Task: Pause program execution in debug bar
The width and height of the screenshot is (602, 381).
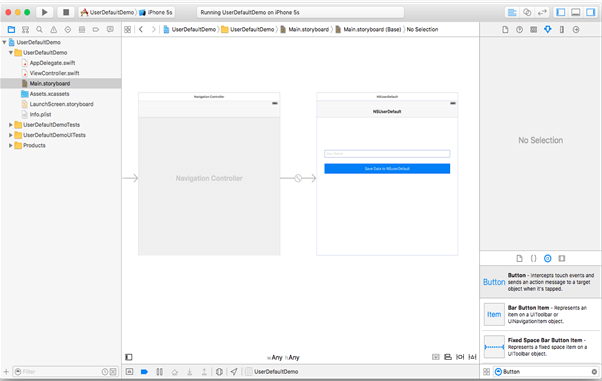Action: point(159,372)
